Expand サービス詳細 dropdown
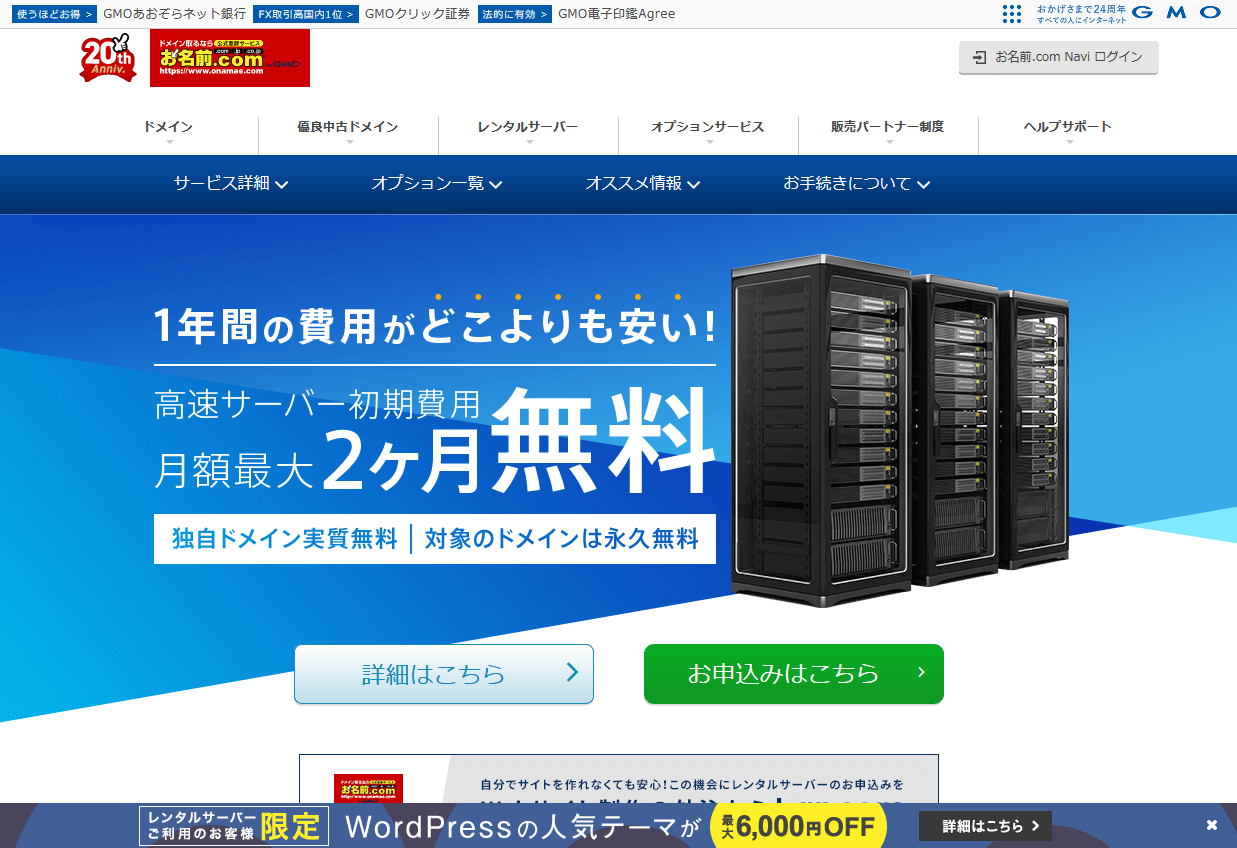Screen dimensions: 1237x848 coord(231,184)
